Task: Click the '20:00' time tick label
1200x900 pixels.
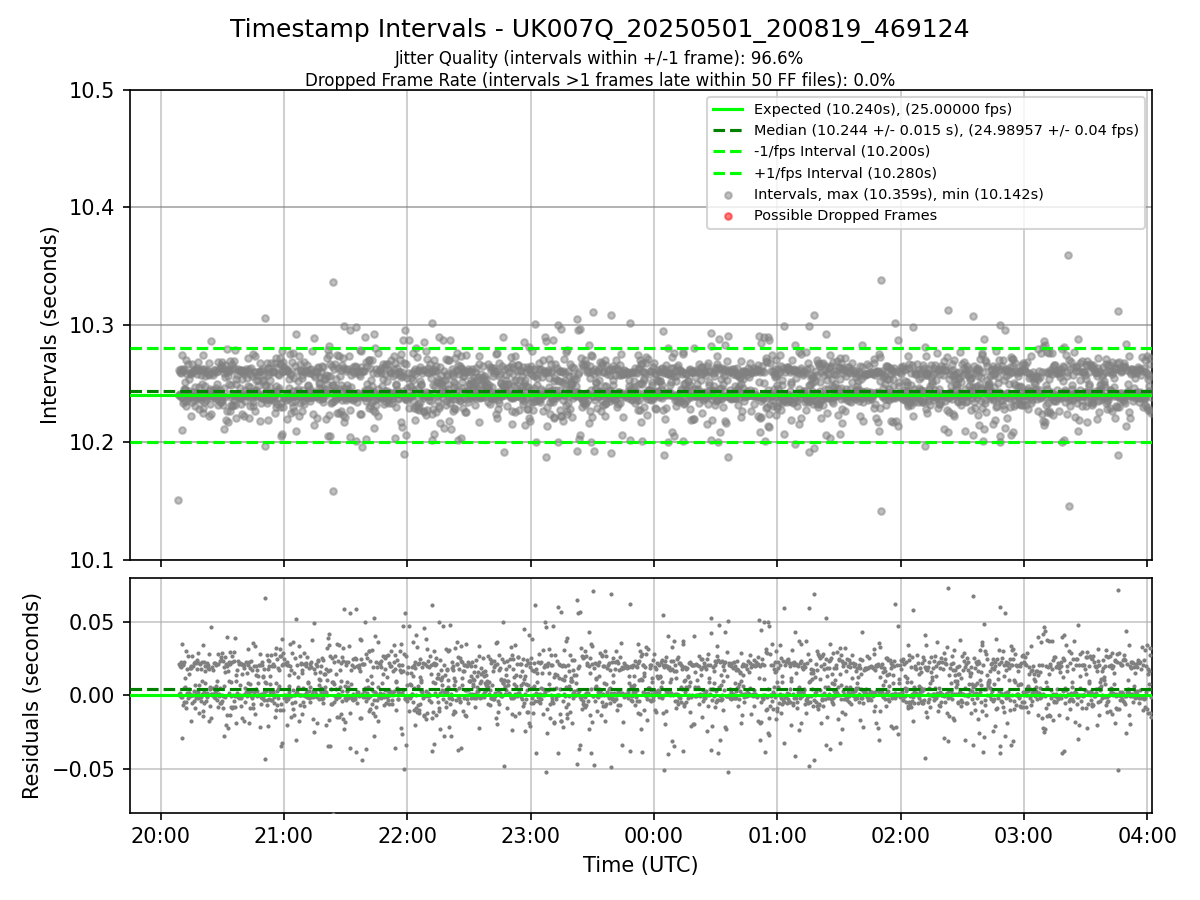Action: 160,834
